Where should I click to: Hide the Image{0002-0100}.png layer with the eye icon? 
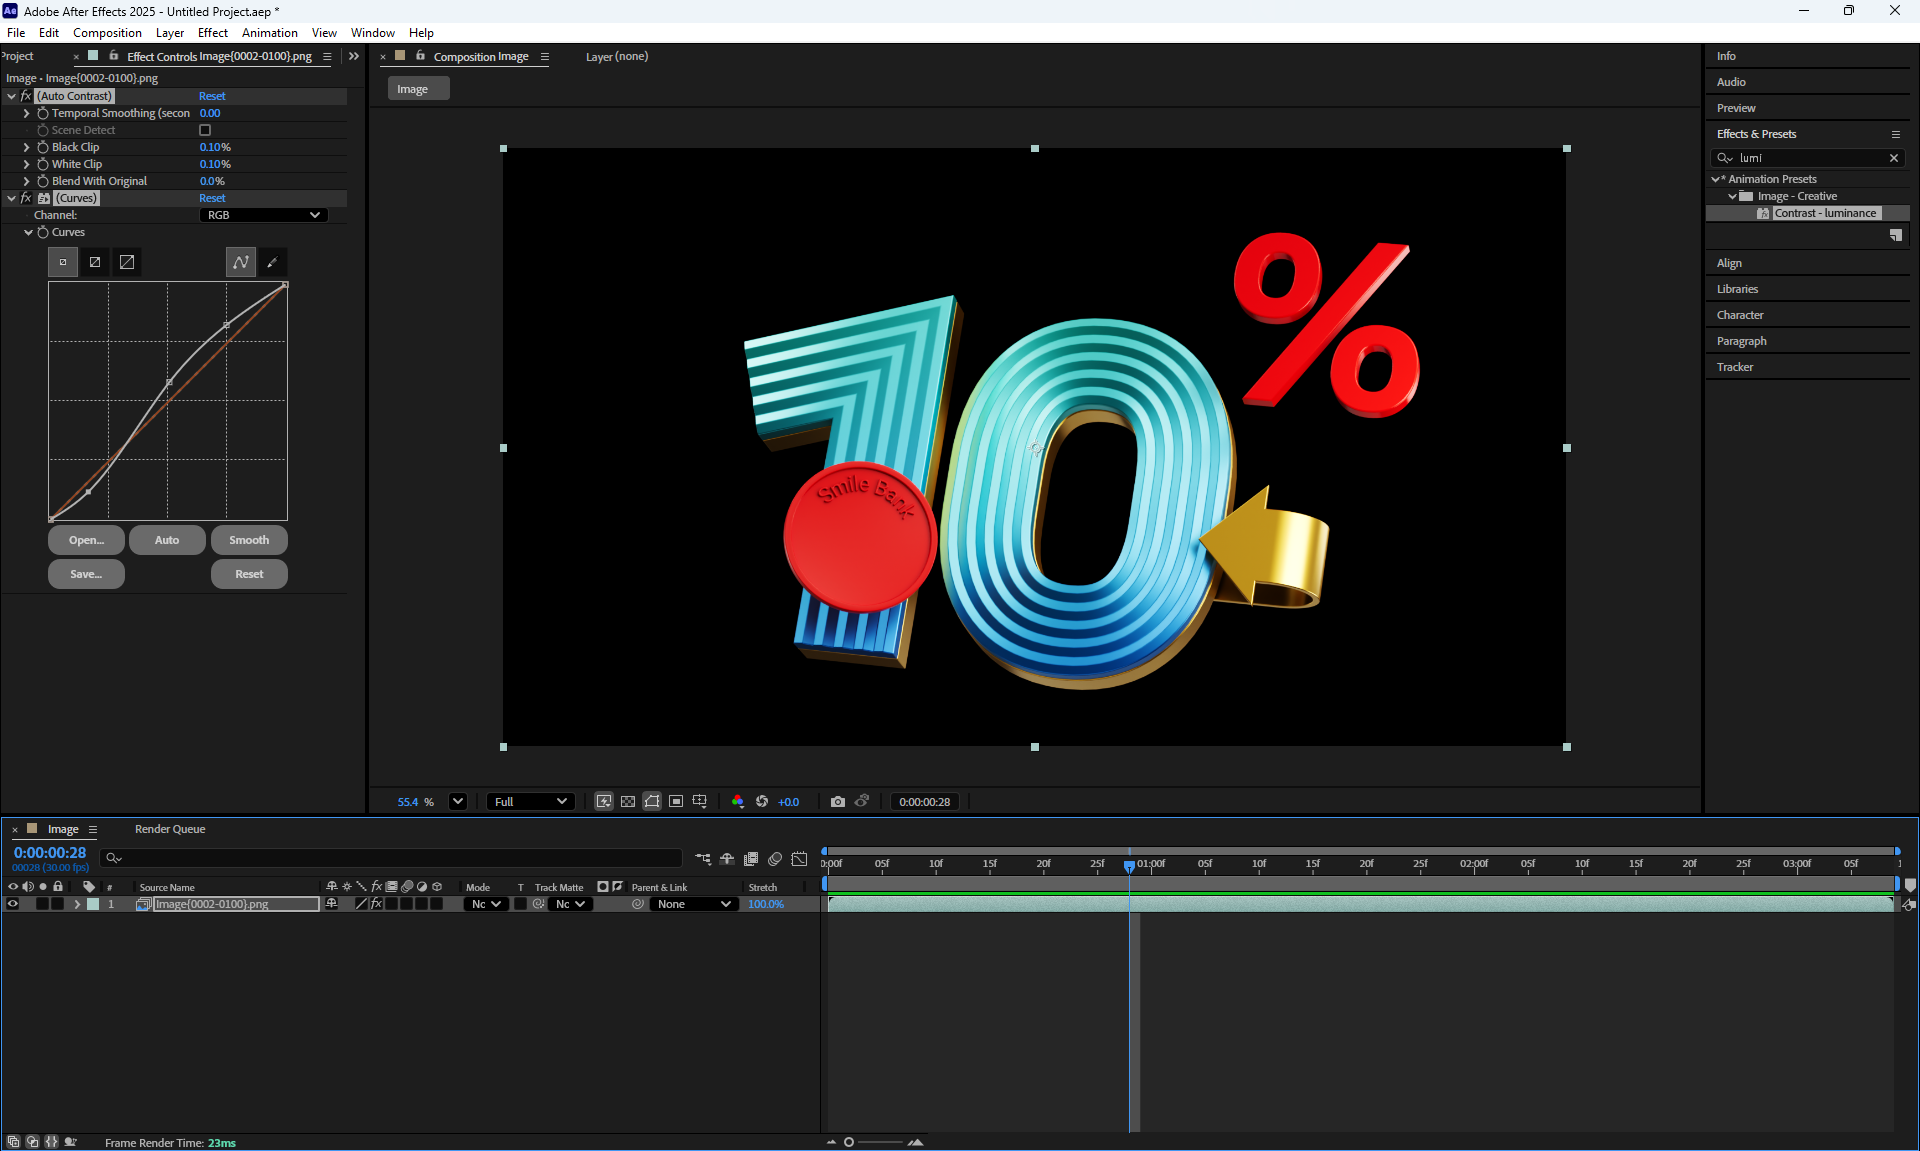click(13, 904)
